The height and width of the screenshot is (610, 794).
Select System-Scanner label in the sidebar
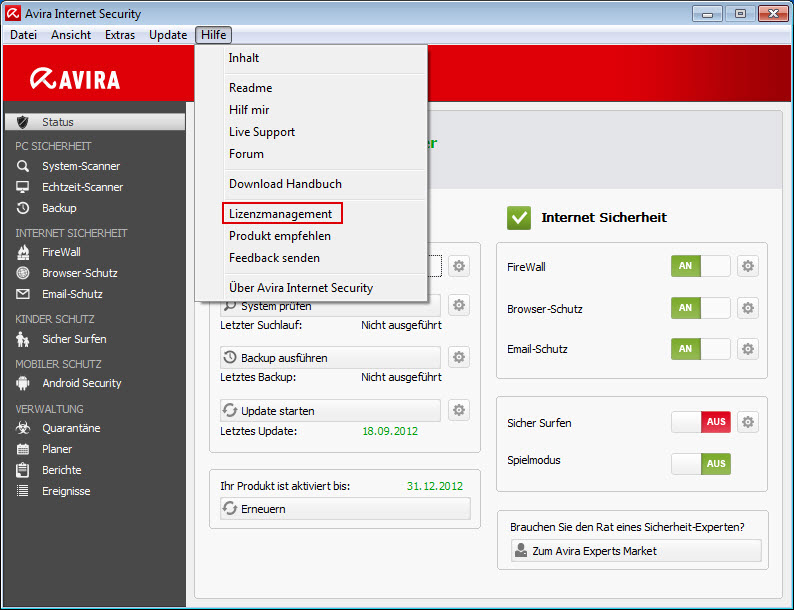pyautogui.click(x=81, y=166)
